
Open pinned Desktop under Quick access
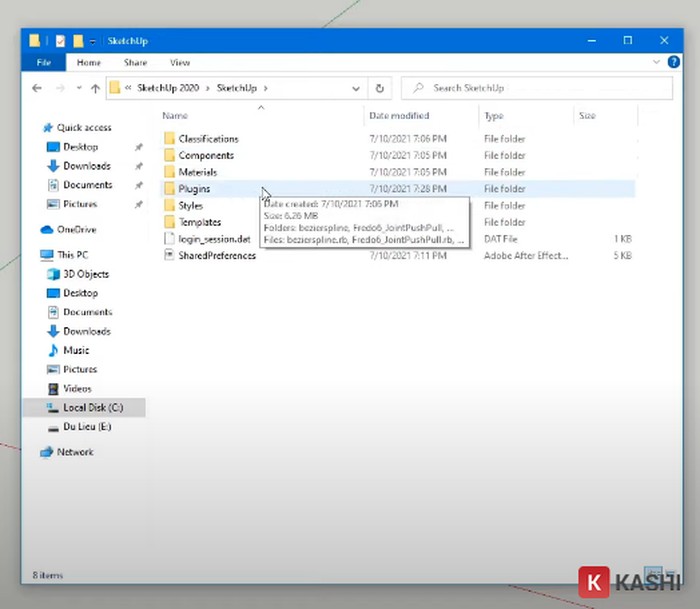(x=80, y=147)
